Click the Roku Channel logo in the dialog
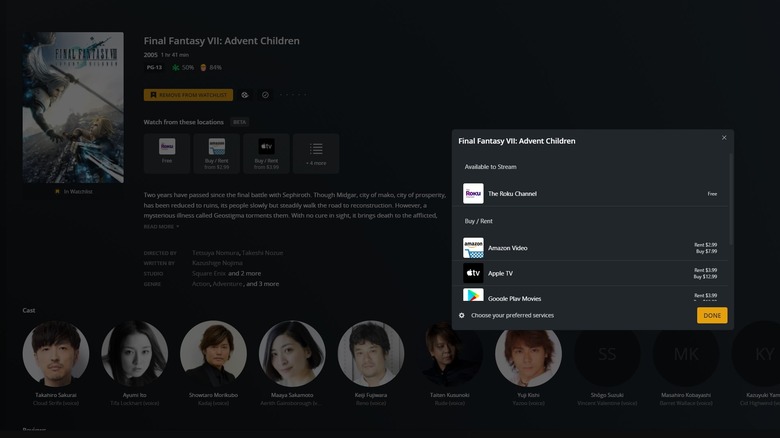 click(x=473, y=194)
